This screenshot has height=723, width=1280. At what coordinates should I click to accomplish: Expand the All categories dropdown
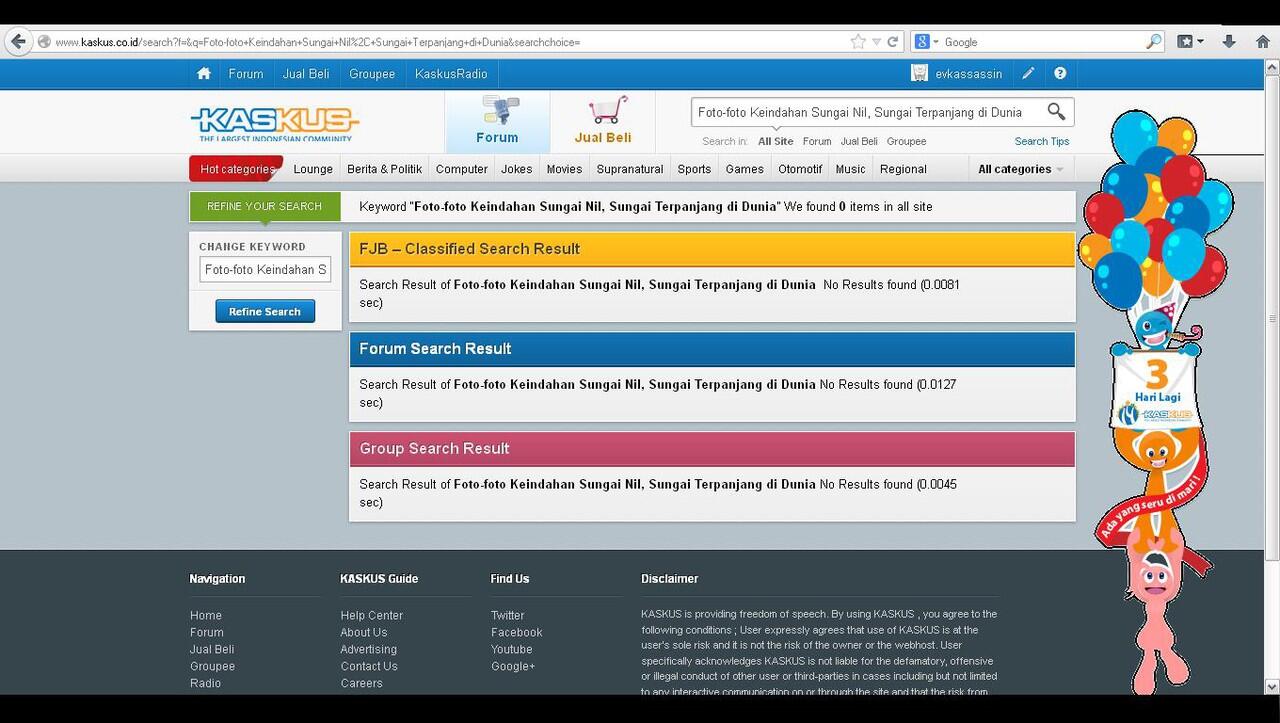point(1021,169)
